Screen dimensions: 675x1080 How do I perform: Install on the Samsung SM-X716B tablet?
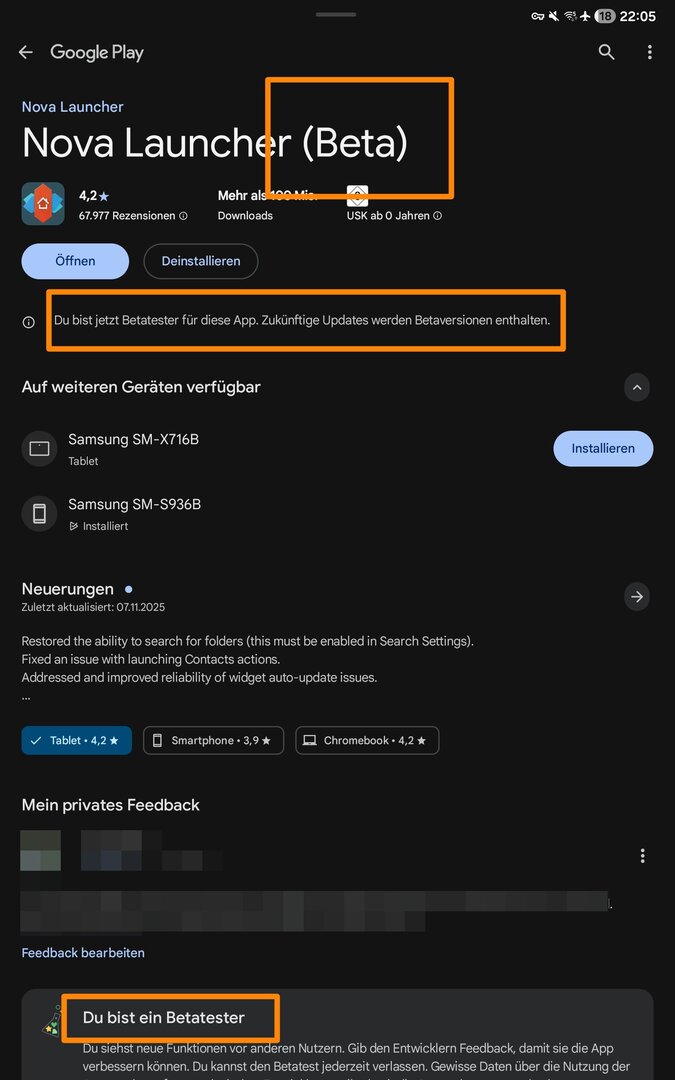pyautogui.click(x=602, y=449)
